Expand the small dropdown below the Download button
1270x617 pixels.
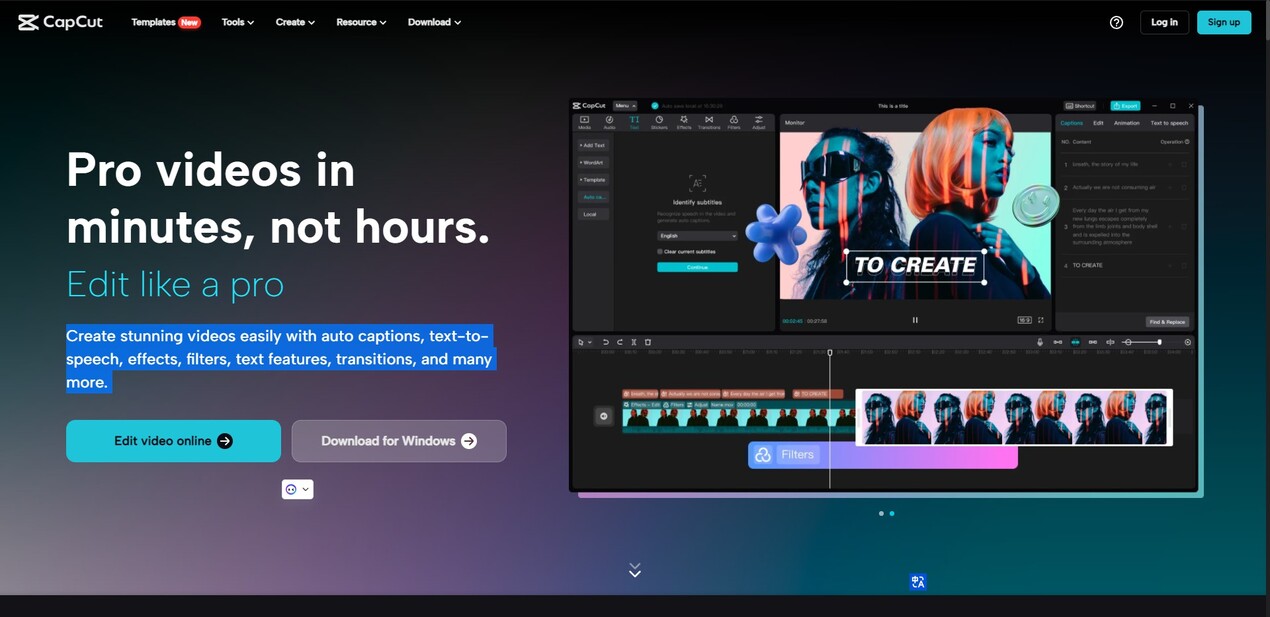(297, 489)
